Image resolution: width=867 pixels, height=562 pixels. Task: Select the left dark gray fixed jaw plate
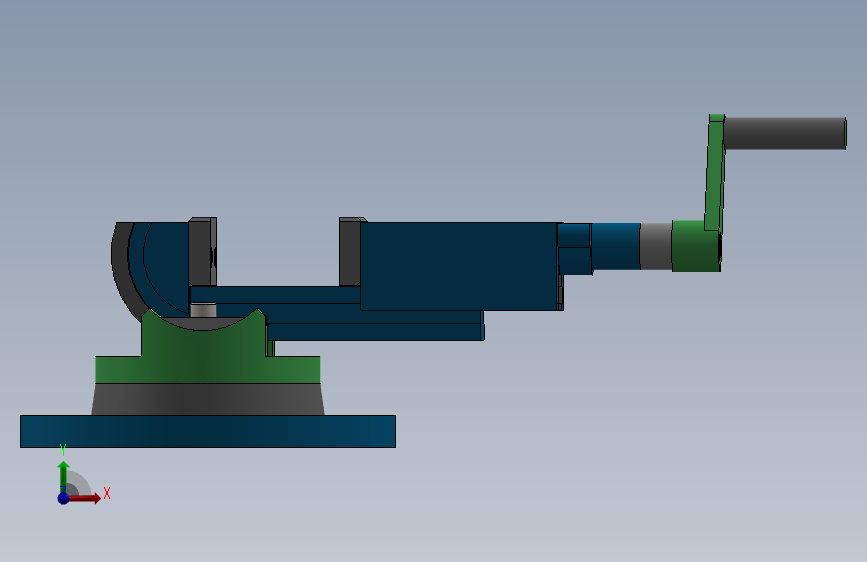[x=202, y=252]
